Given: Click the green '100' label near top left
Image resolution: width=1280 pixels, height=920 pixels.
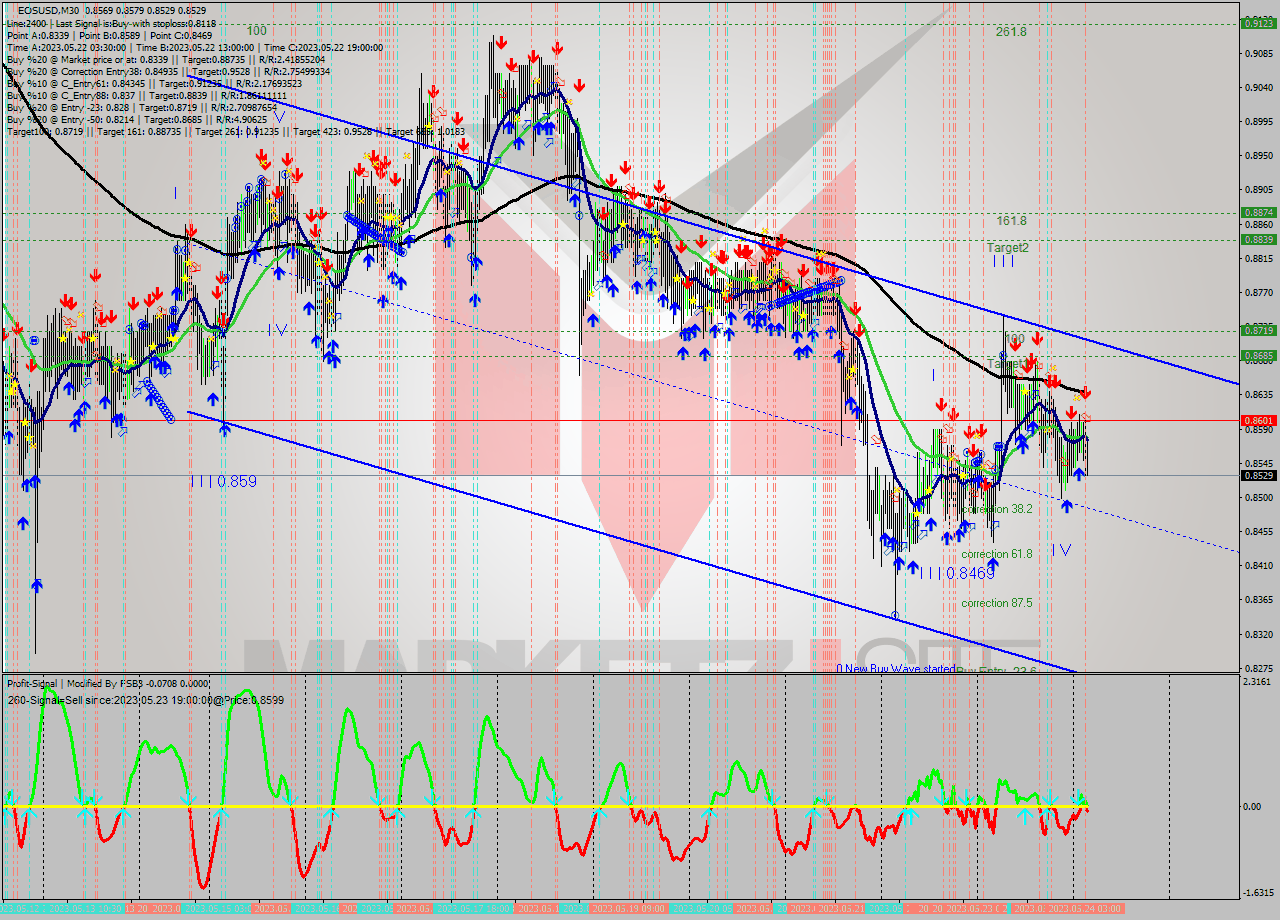Looking at the screenshot, I should click(x=257, y=32).
